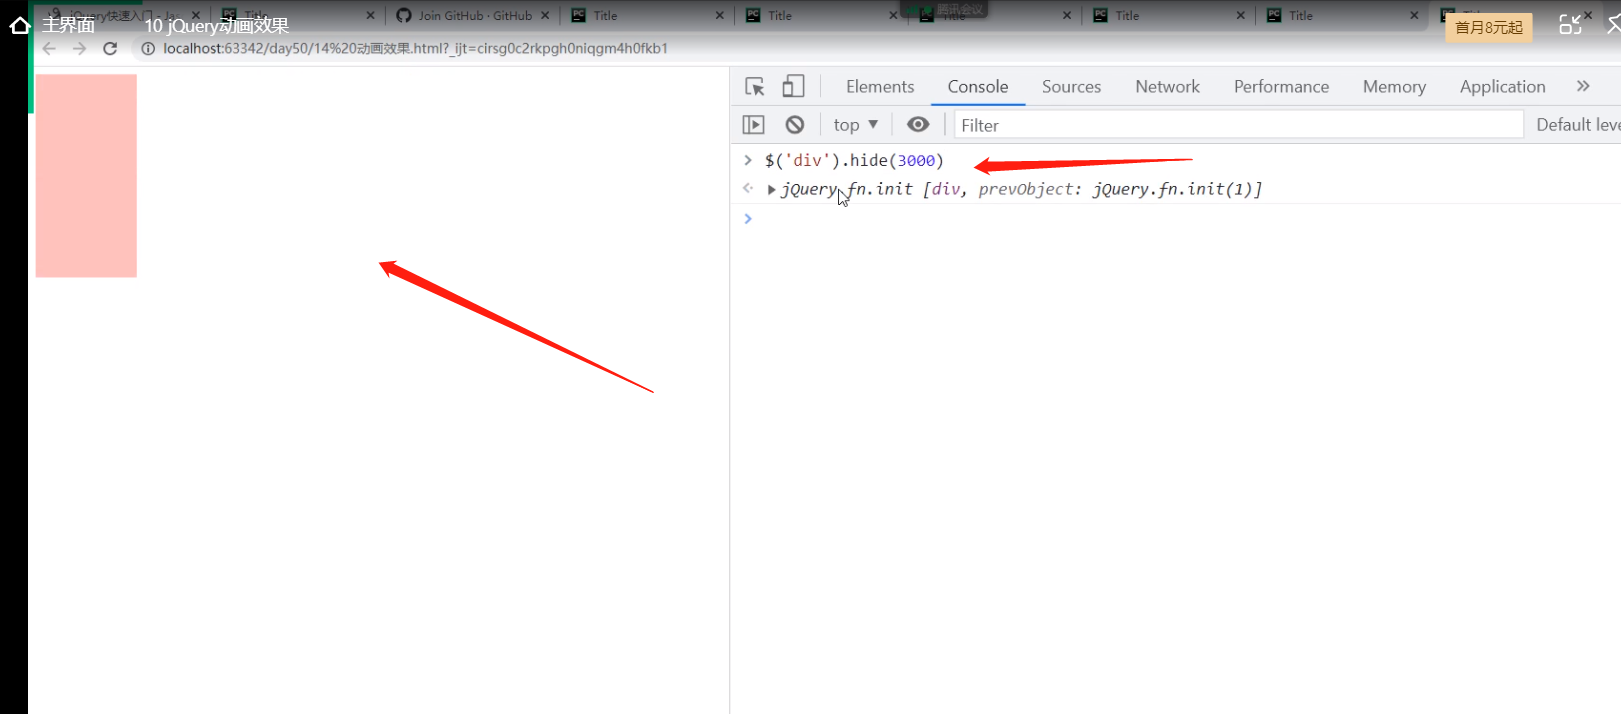1621x714 pixels.
Task: Open the top JavaScript context dropdown
Action: tap(855, 125)
